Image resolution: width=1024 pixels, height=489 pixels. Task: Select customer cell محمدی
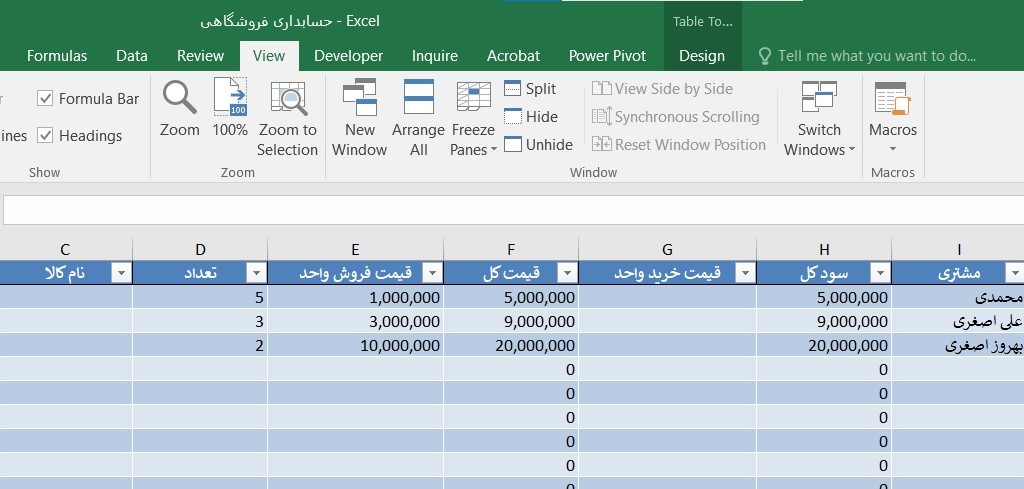pyautogui.click(x=958, y=298)
